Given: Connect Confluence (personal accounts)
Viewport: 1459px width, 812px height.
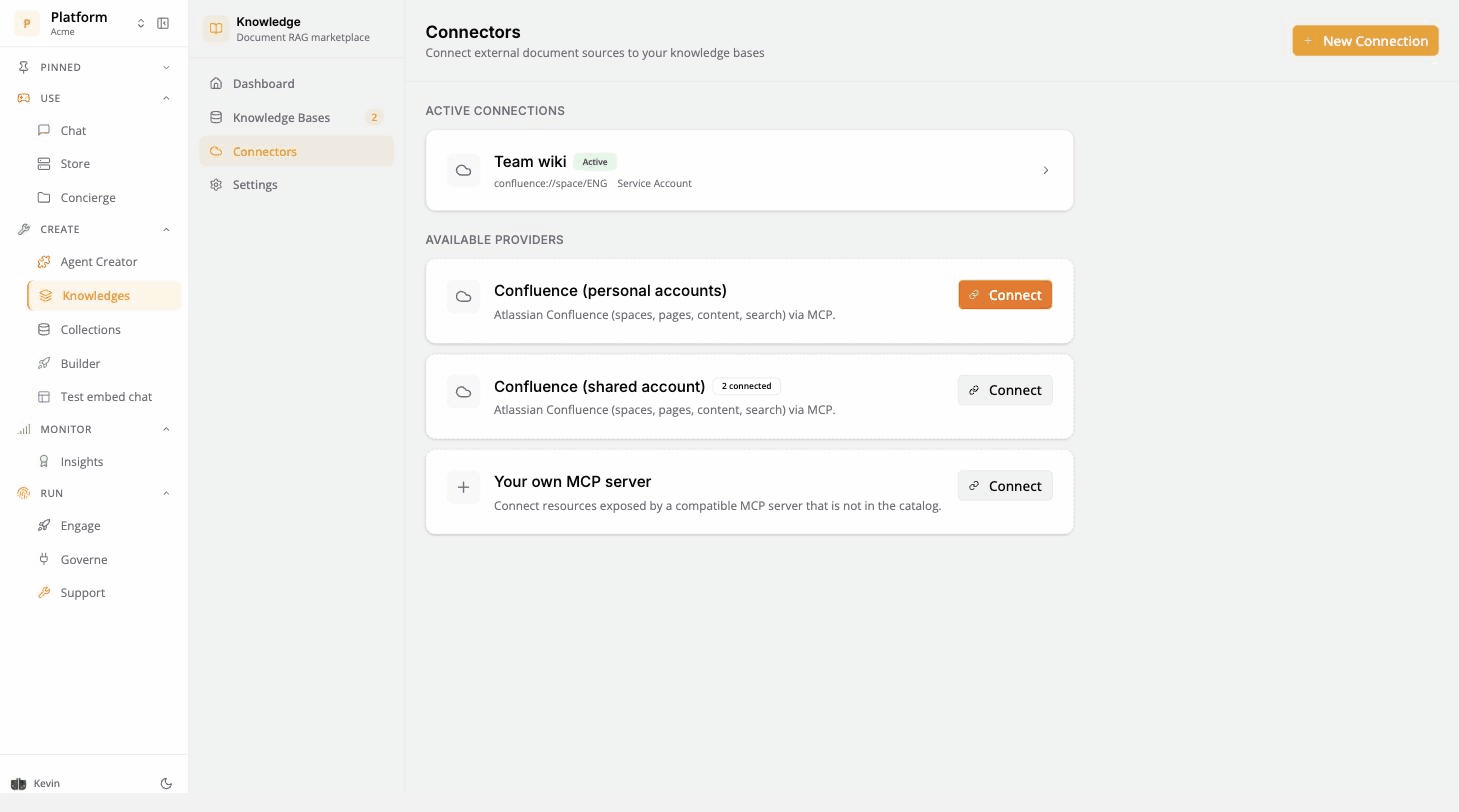Looking at the screenshot, I should (x=1005, y=294).
